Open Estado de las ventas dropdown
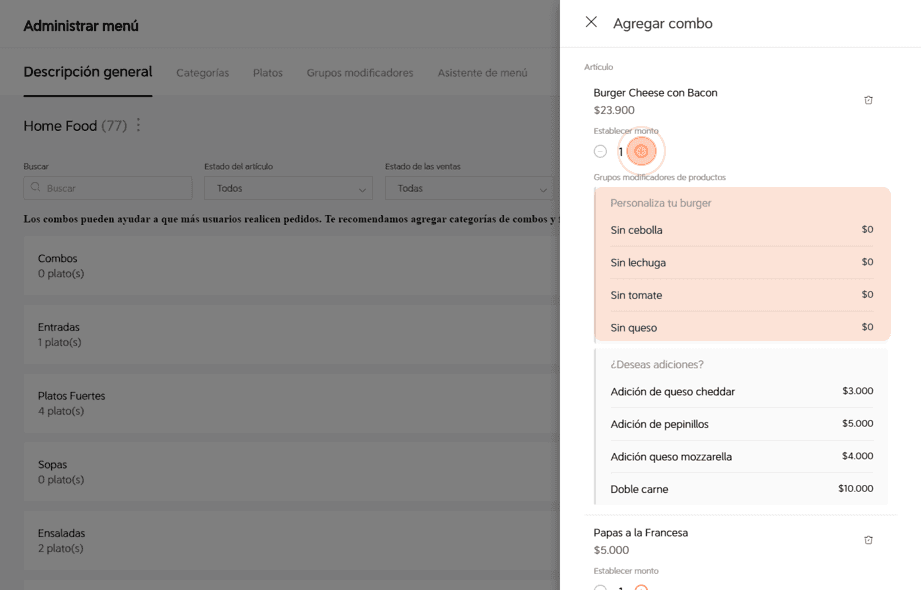The width and height of the screenshot is (921, 590). click(x=469, y=188)
